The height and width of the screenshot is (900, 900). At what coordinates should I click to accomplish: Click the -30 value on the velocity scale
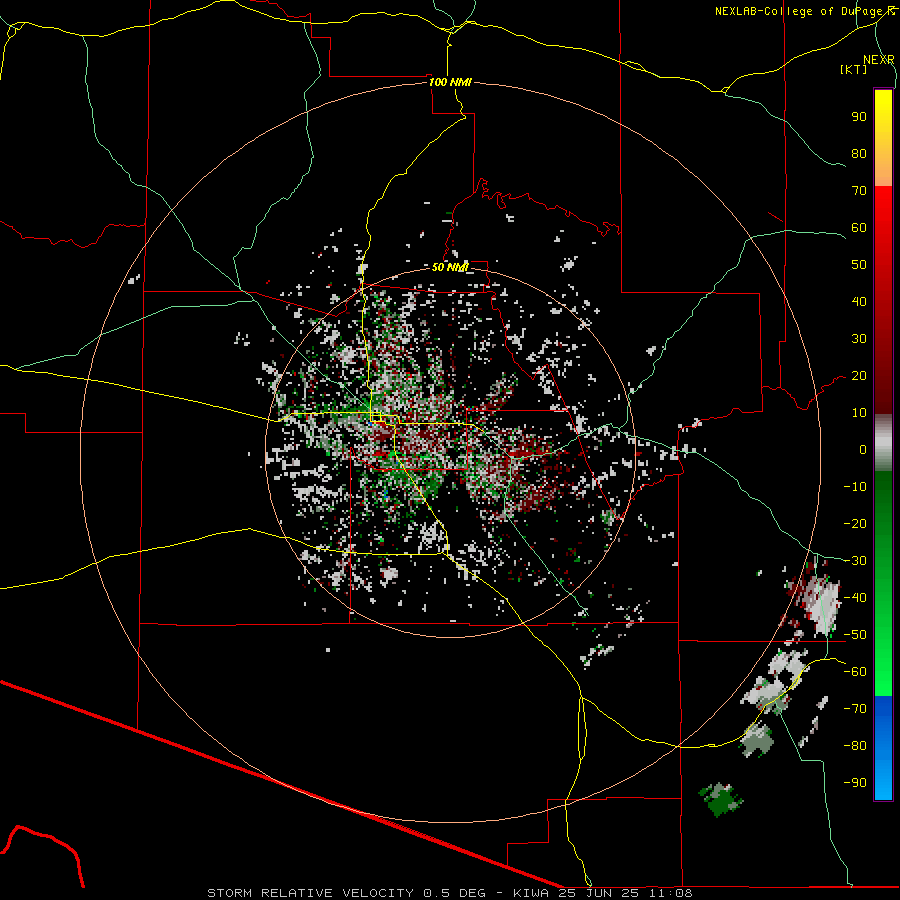click(x=855, y=561)
